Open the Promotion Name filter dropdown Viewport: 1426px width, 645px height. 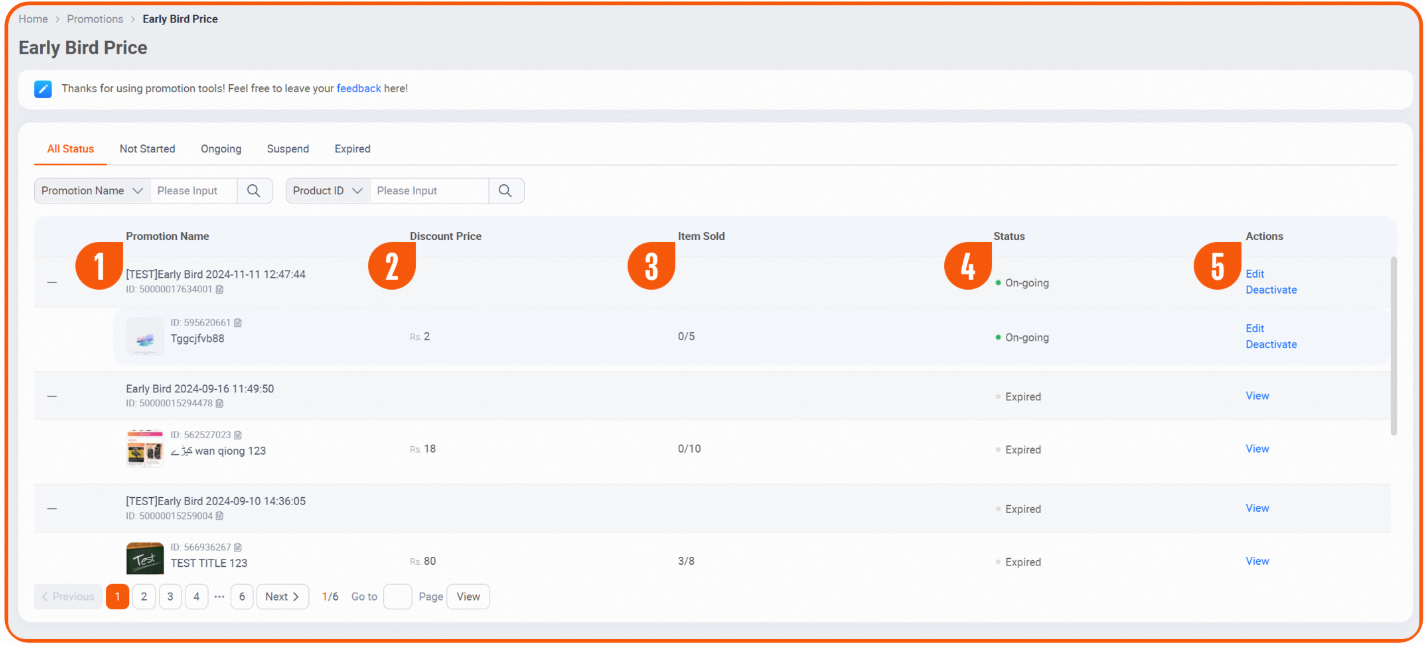(92, 191)
